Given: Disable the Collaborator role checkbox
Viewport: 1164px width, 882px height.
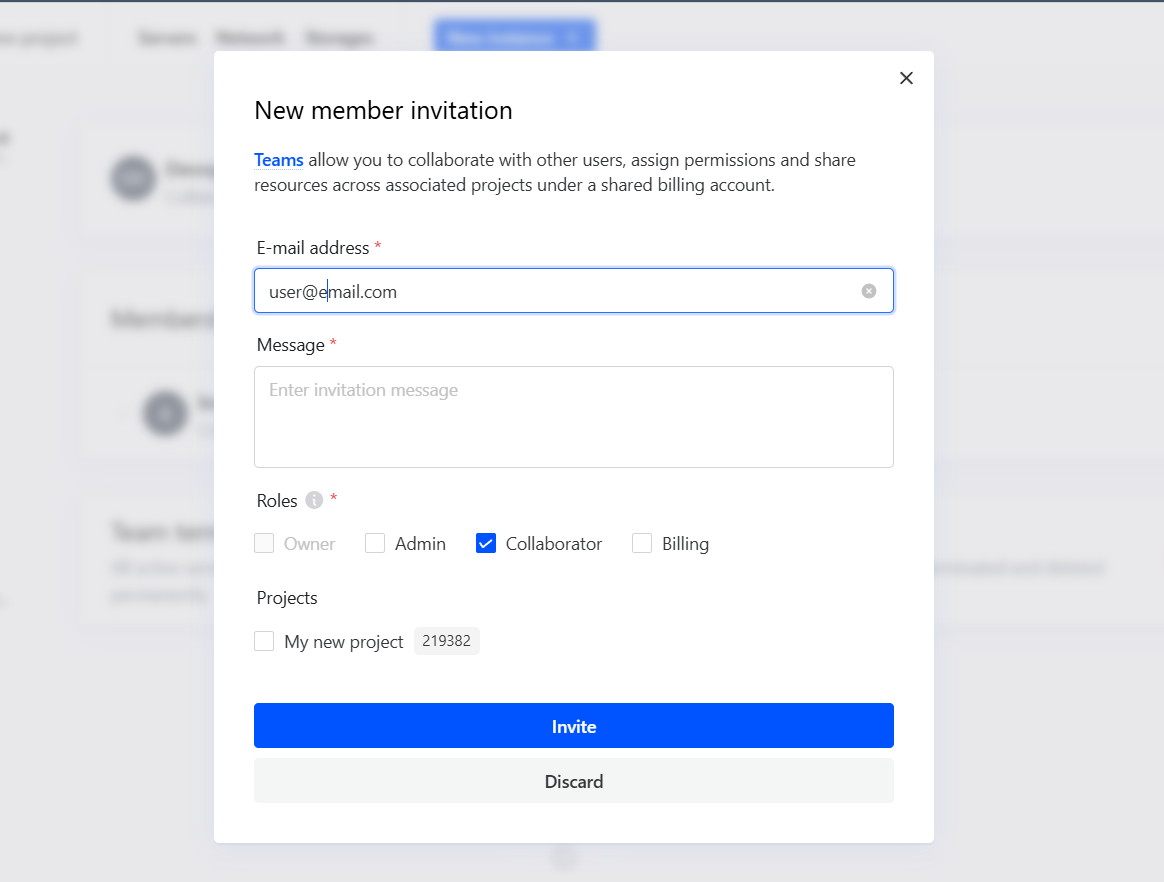Looking at the screenshot, I should (486, 543).
